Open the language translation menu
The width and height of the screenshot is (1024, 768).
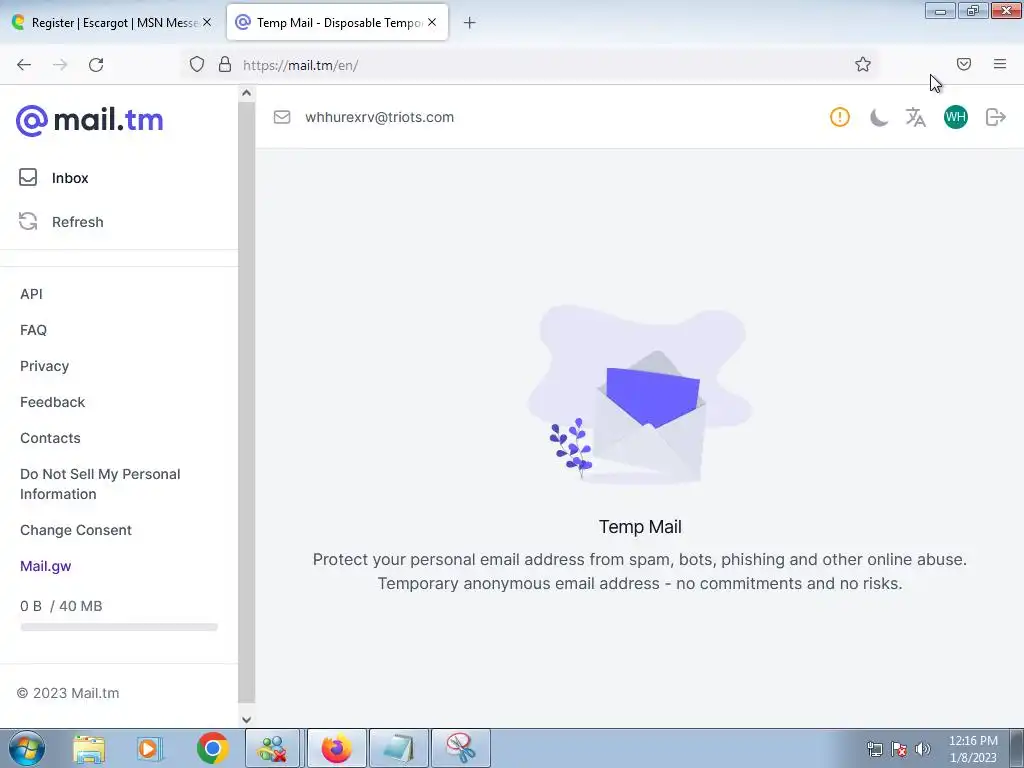(x=916, y=118)
